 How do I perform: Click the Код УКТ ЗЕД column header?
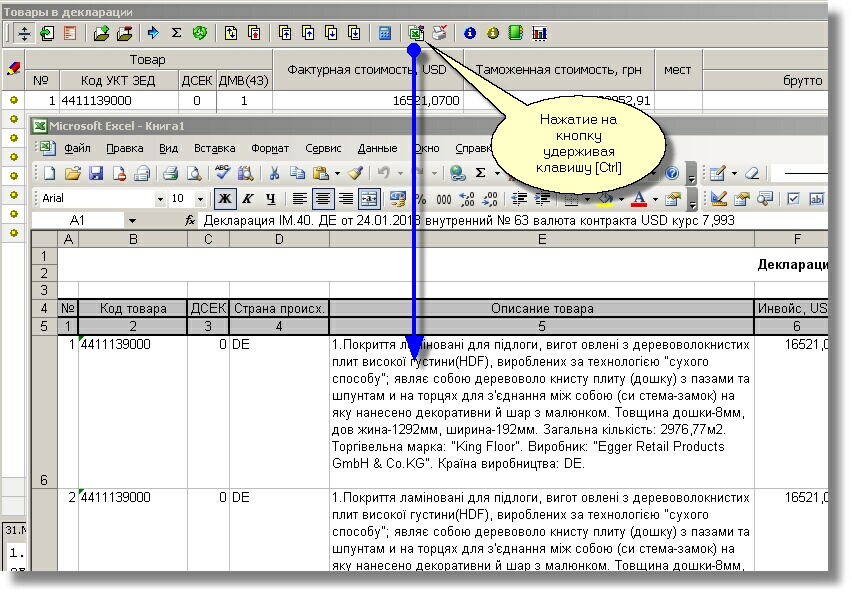pos(118,80)
